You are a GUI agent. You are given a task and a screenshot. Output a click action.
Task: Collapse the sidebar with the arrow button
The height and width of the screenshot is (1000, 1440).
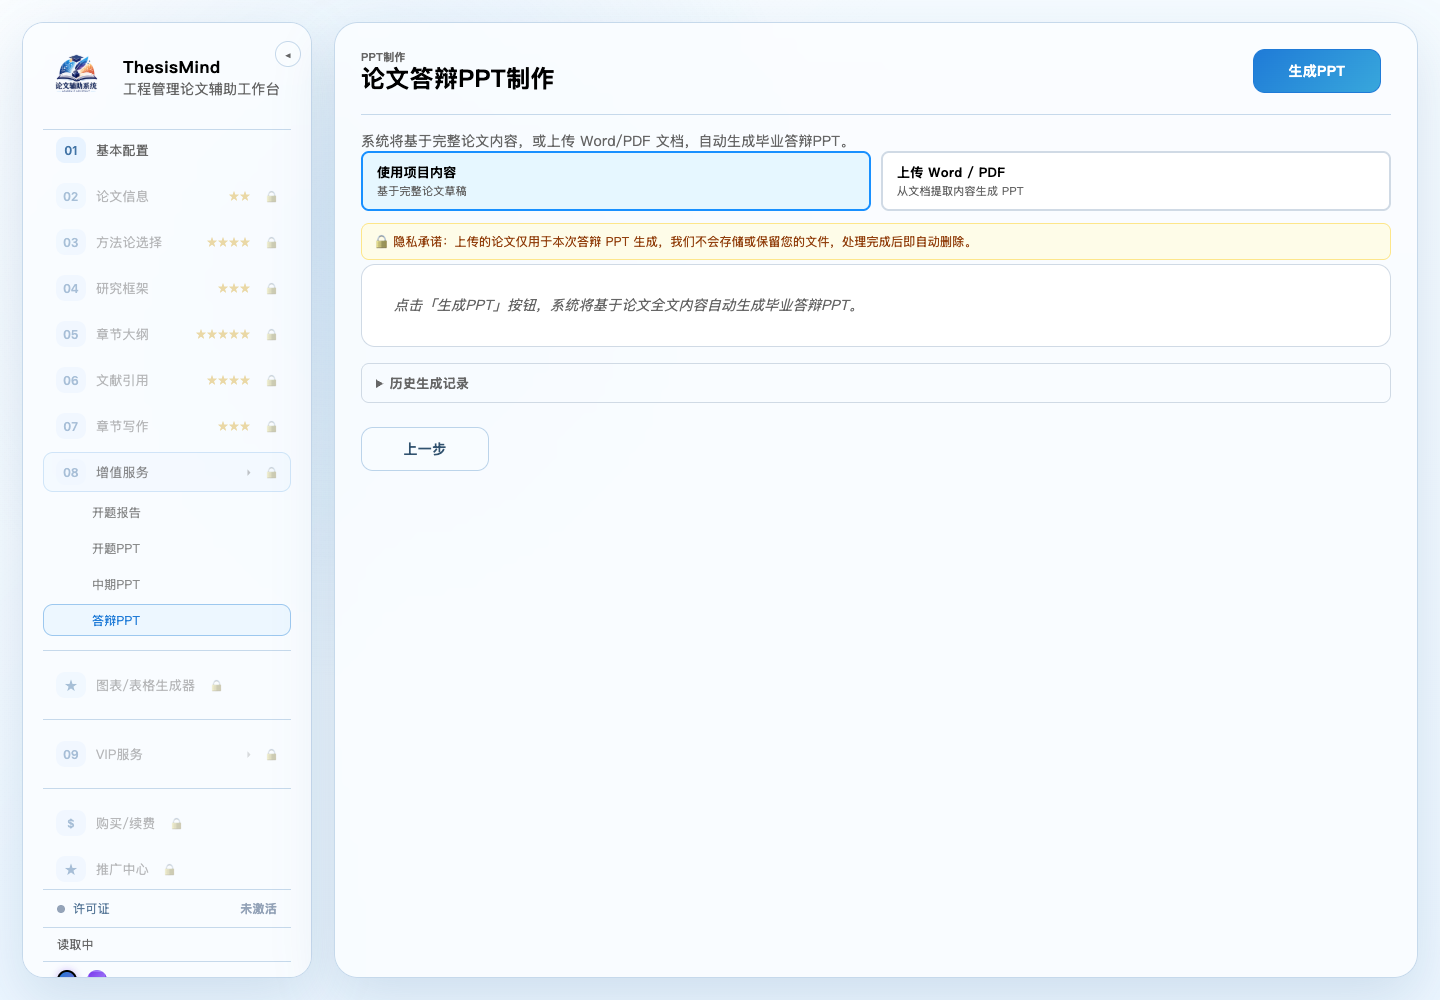[x=288, y=55]
